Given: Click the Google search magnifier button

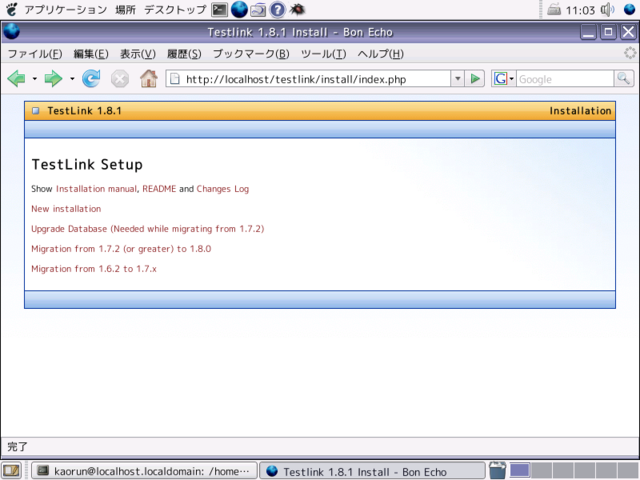Looking at the screenshot, I should coord(624,78).
